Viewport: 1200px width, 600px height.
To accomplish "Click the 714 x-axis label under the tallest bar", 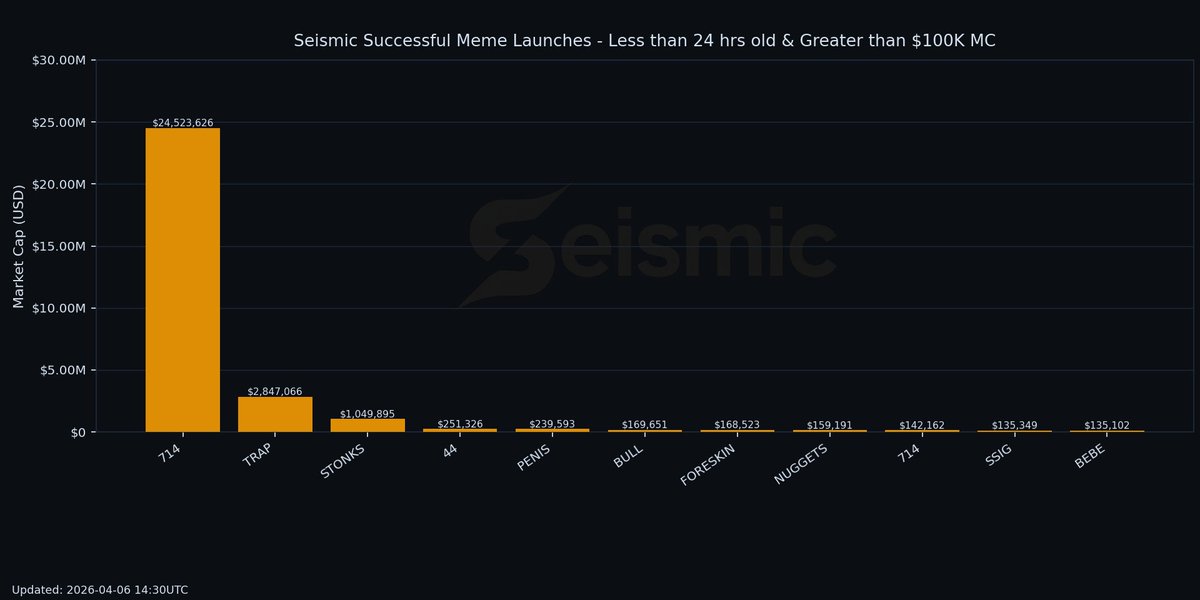I will [171, 454].
